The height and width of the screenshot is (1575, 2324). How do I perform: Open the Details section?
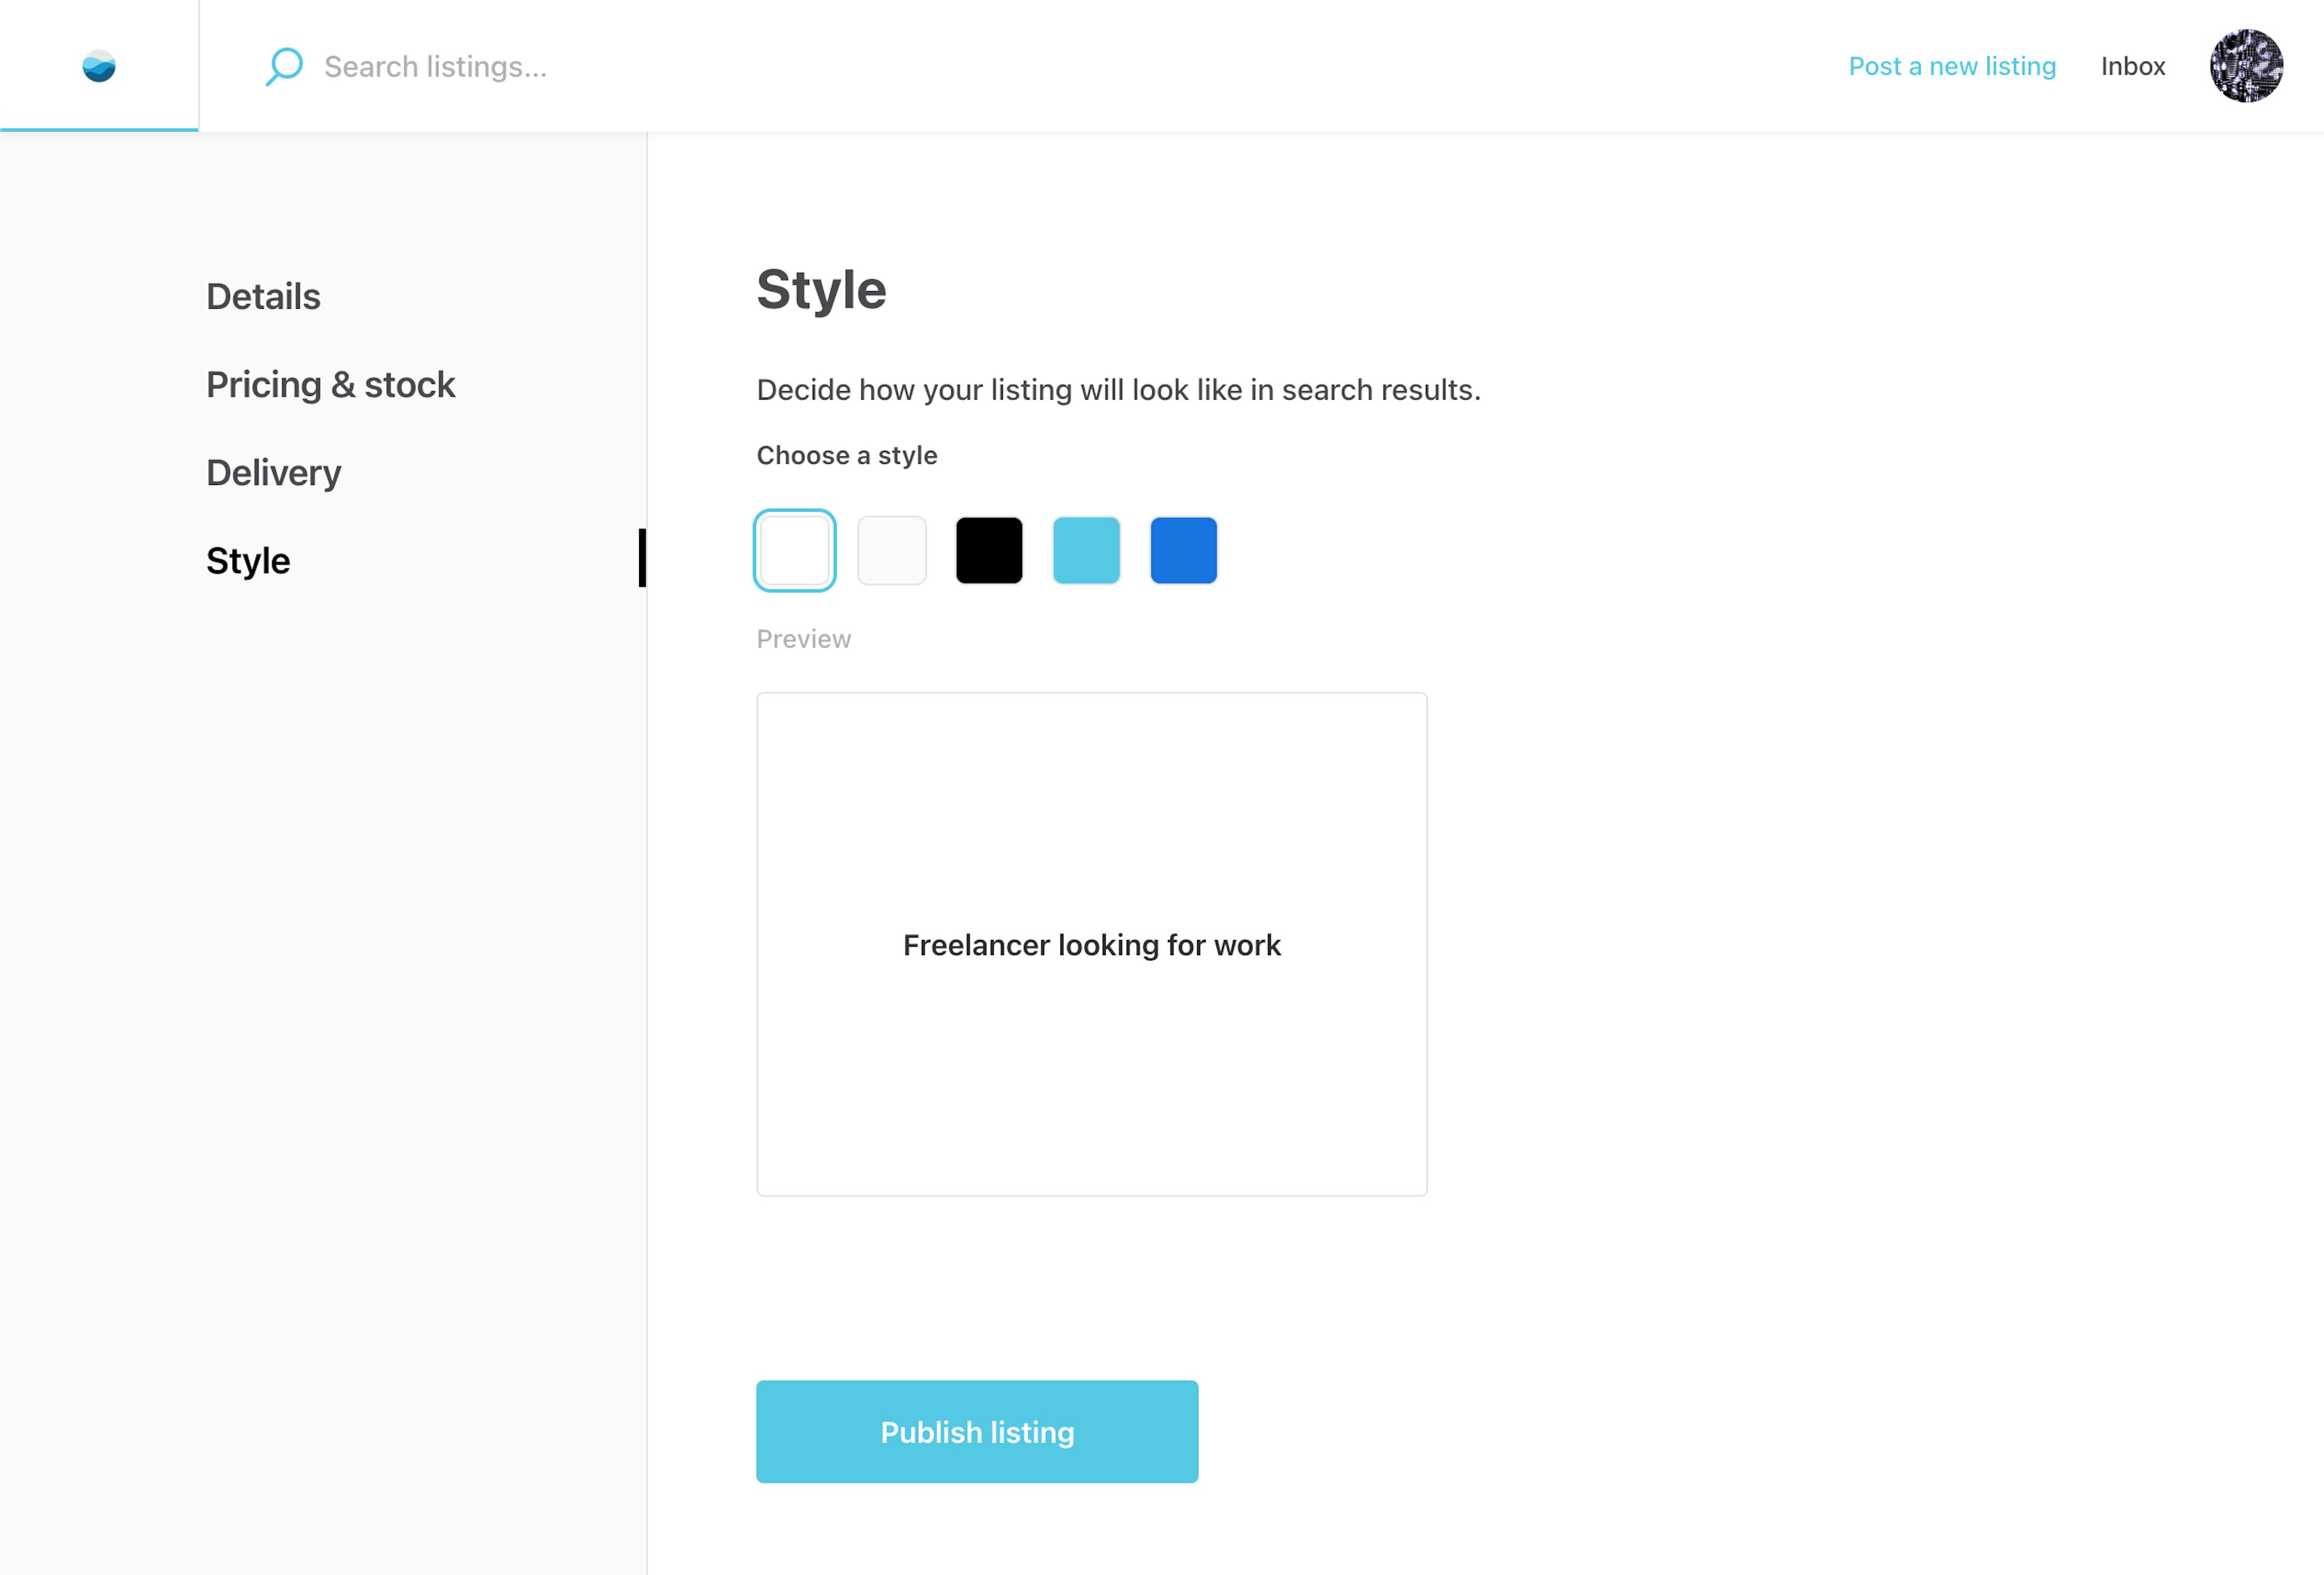(x=262, y=296)
